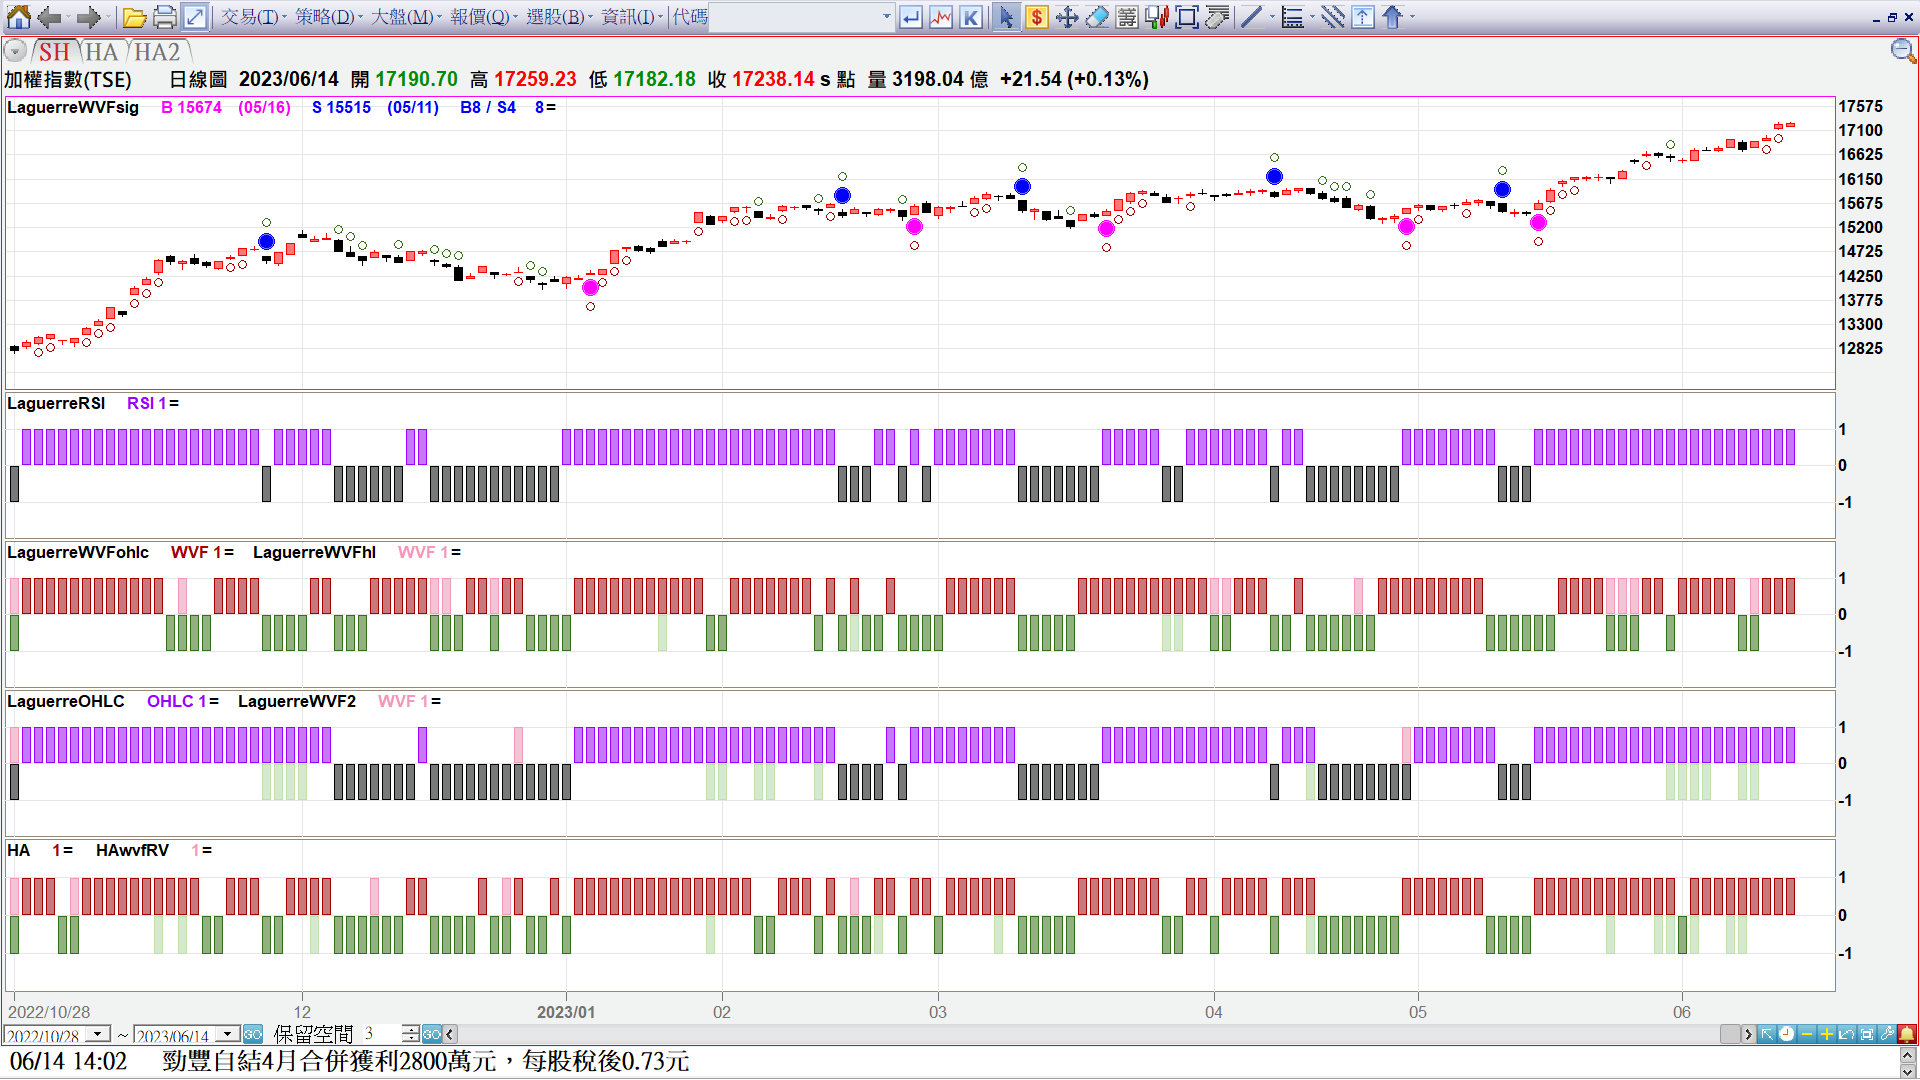Expand the round tab-list arrow button
This screenshot has width=1920, height=1080.
click(15, 51)
